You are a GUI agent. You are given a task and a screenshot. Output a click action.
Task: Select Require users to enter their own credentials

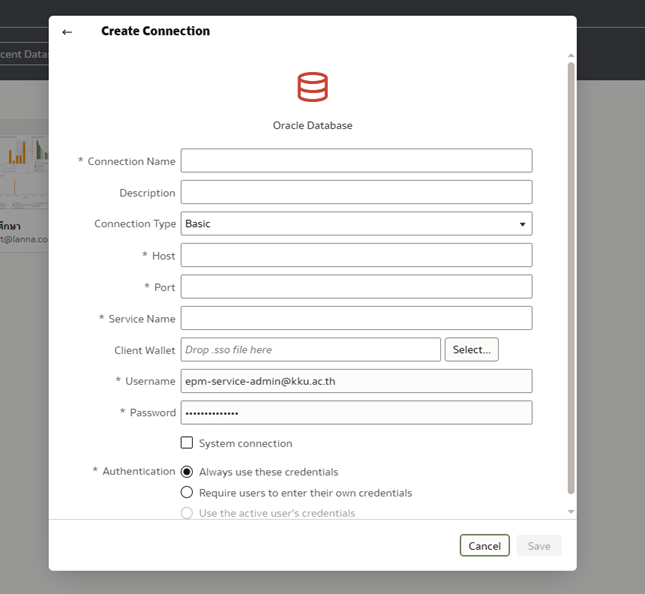click(187, 492)
